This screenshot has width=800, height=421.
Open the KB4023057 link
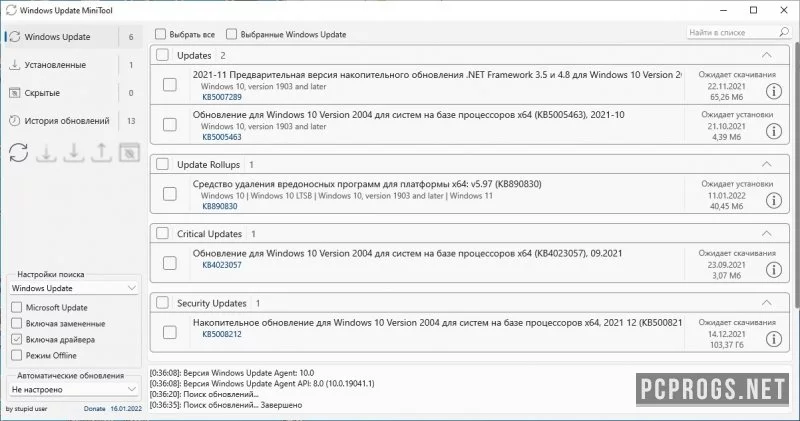(222, 265)
